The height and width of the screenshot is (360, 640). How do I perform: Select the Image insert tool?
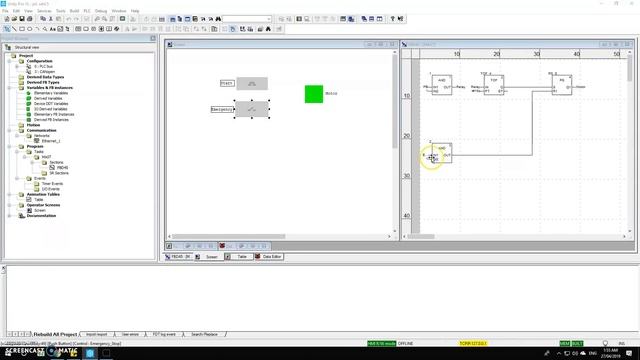coord(60,29)
